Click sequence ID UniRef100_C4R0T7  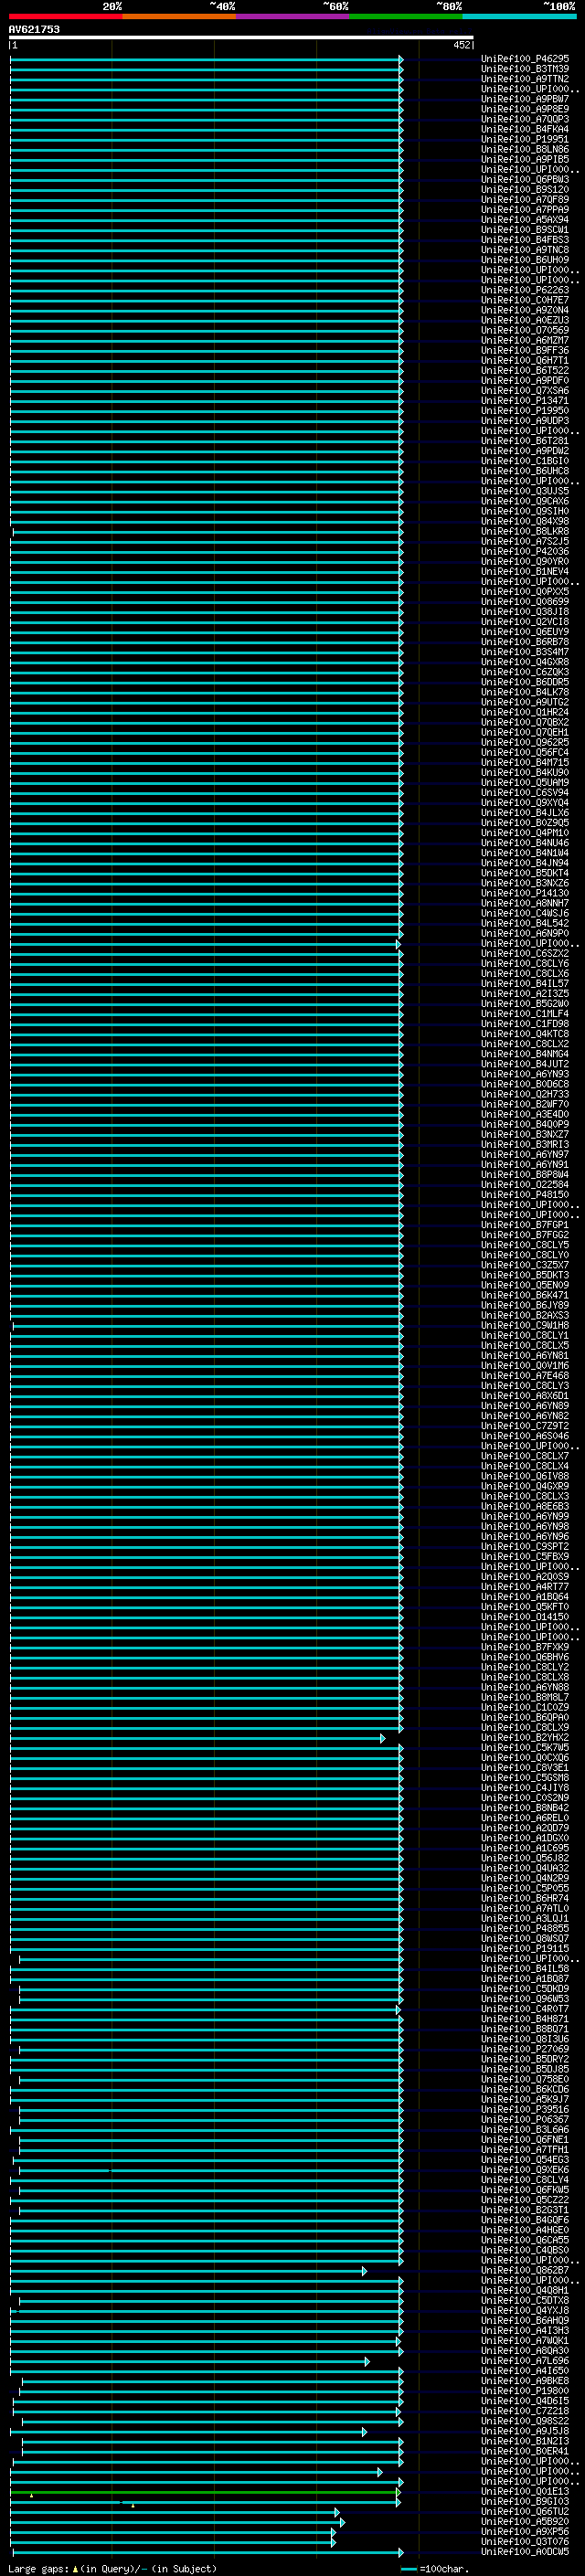(x=525, y=2008)
